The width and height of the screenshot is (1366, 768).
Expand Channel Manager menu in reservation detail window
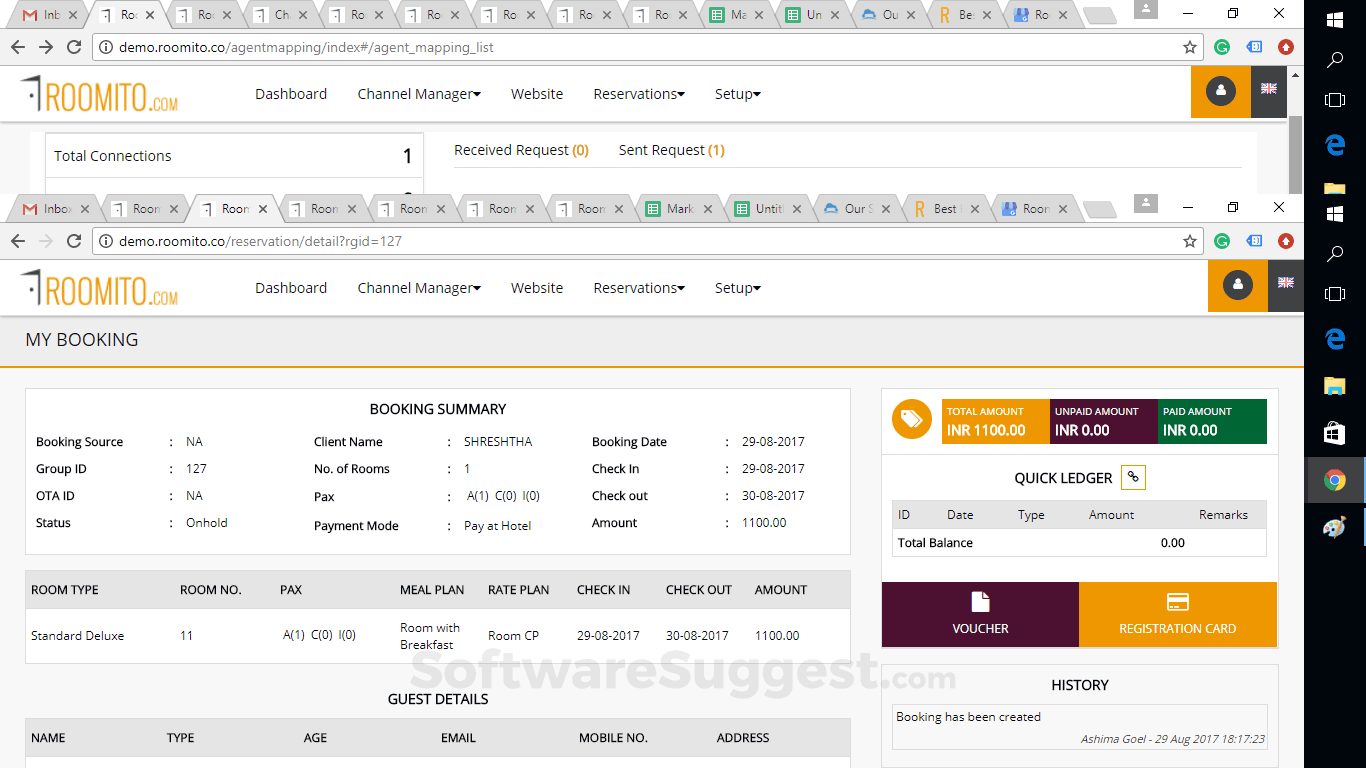[419, 288]
